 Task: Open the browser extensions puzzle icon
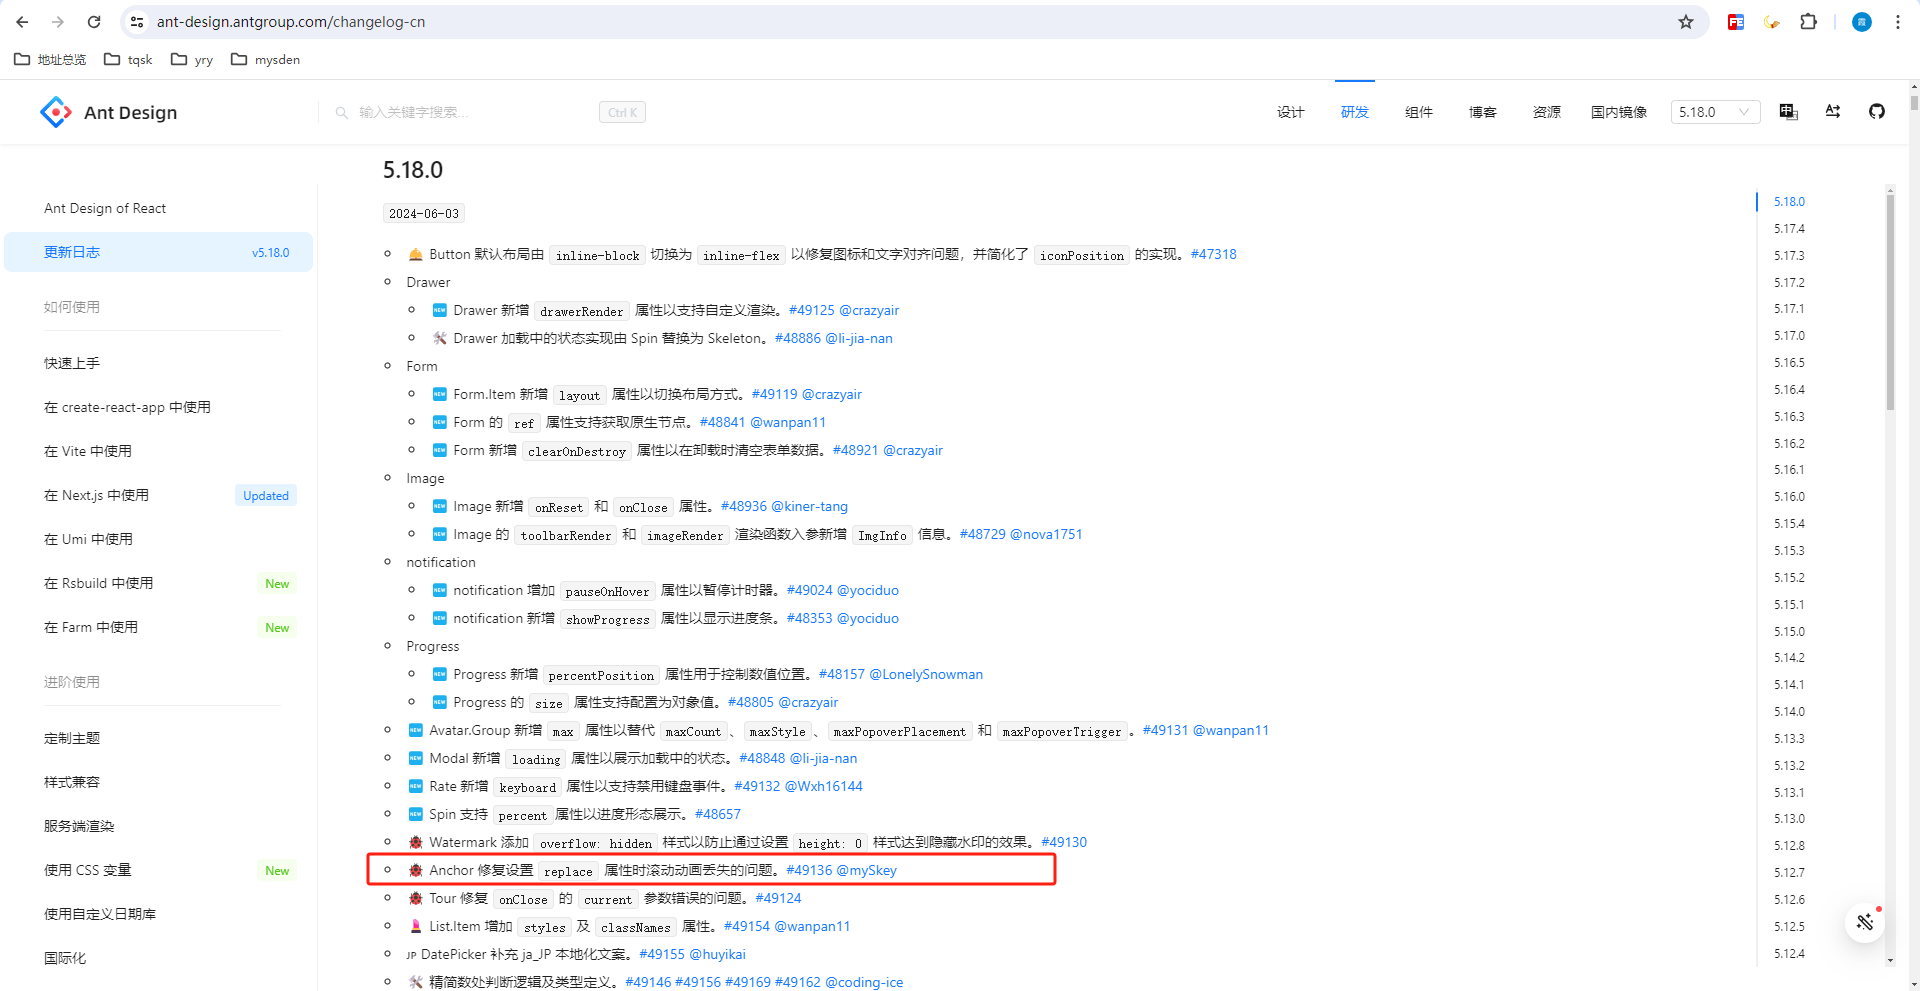click(x=1809, y=21)
